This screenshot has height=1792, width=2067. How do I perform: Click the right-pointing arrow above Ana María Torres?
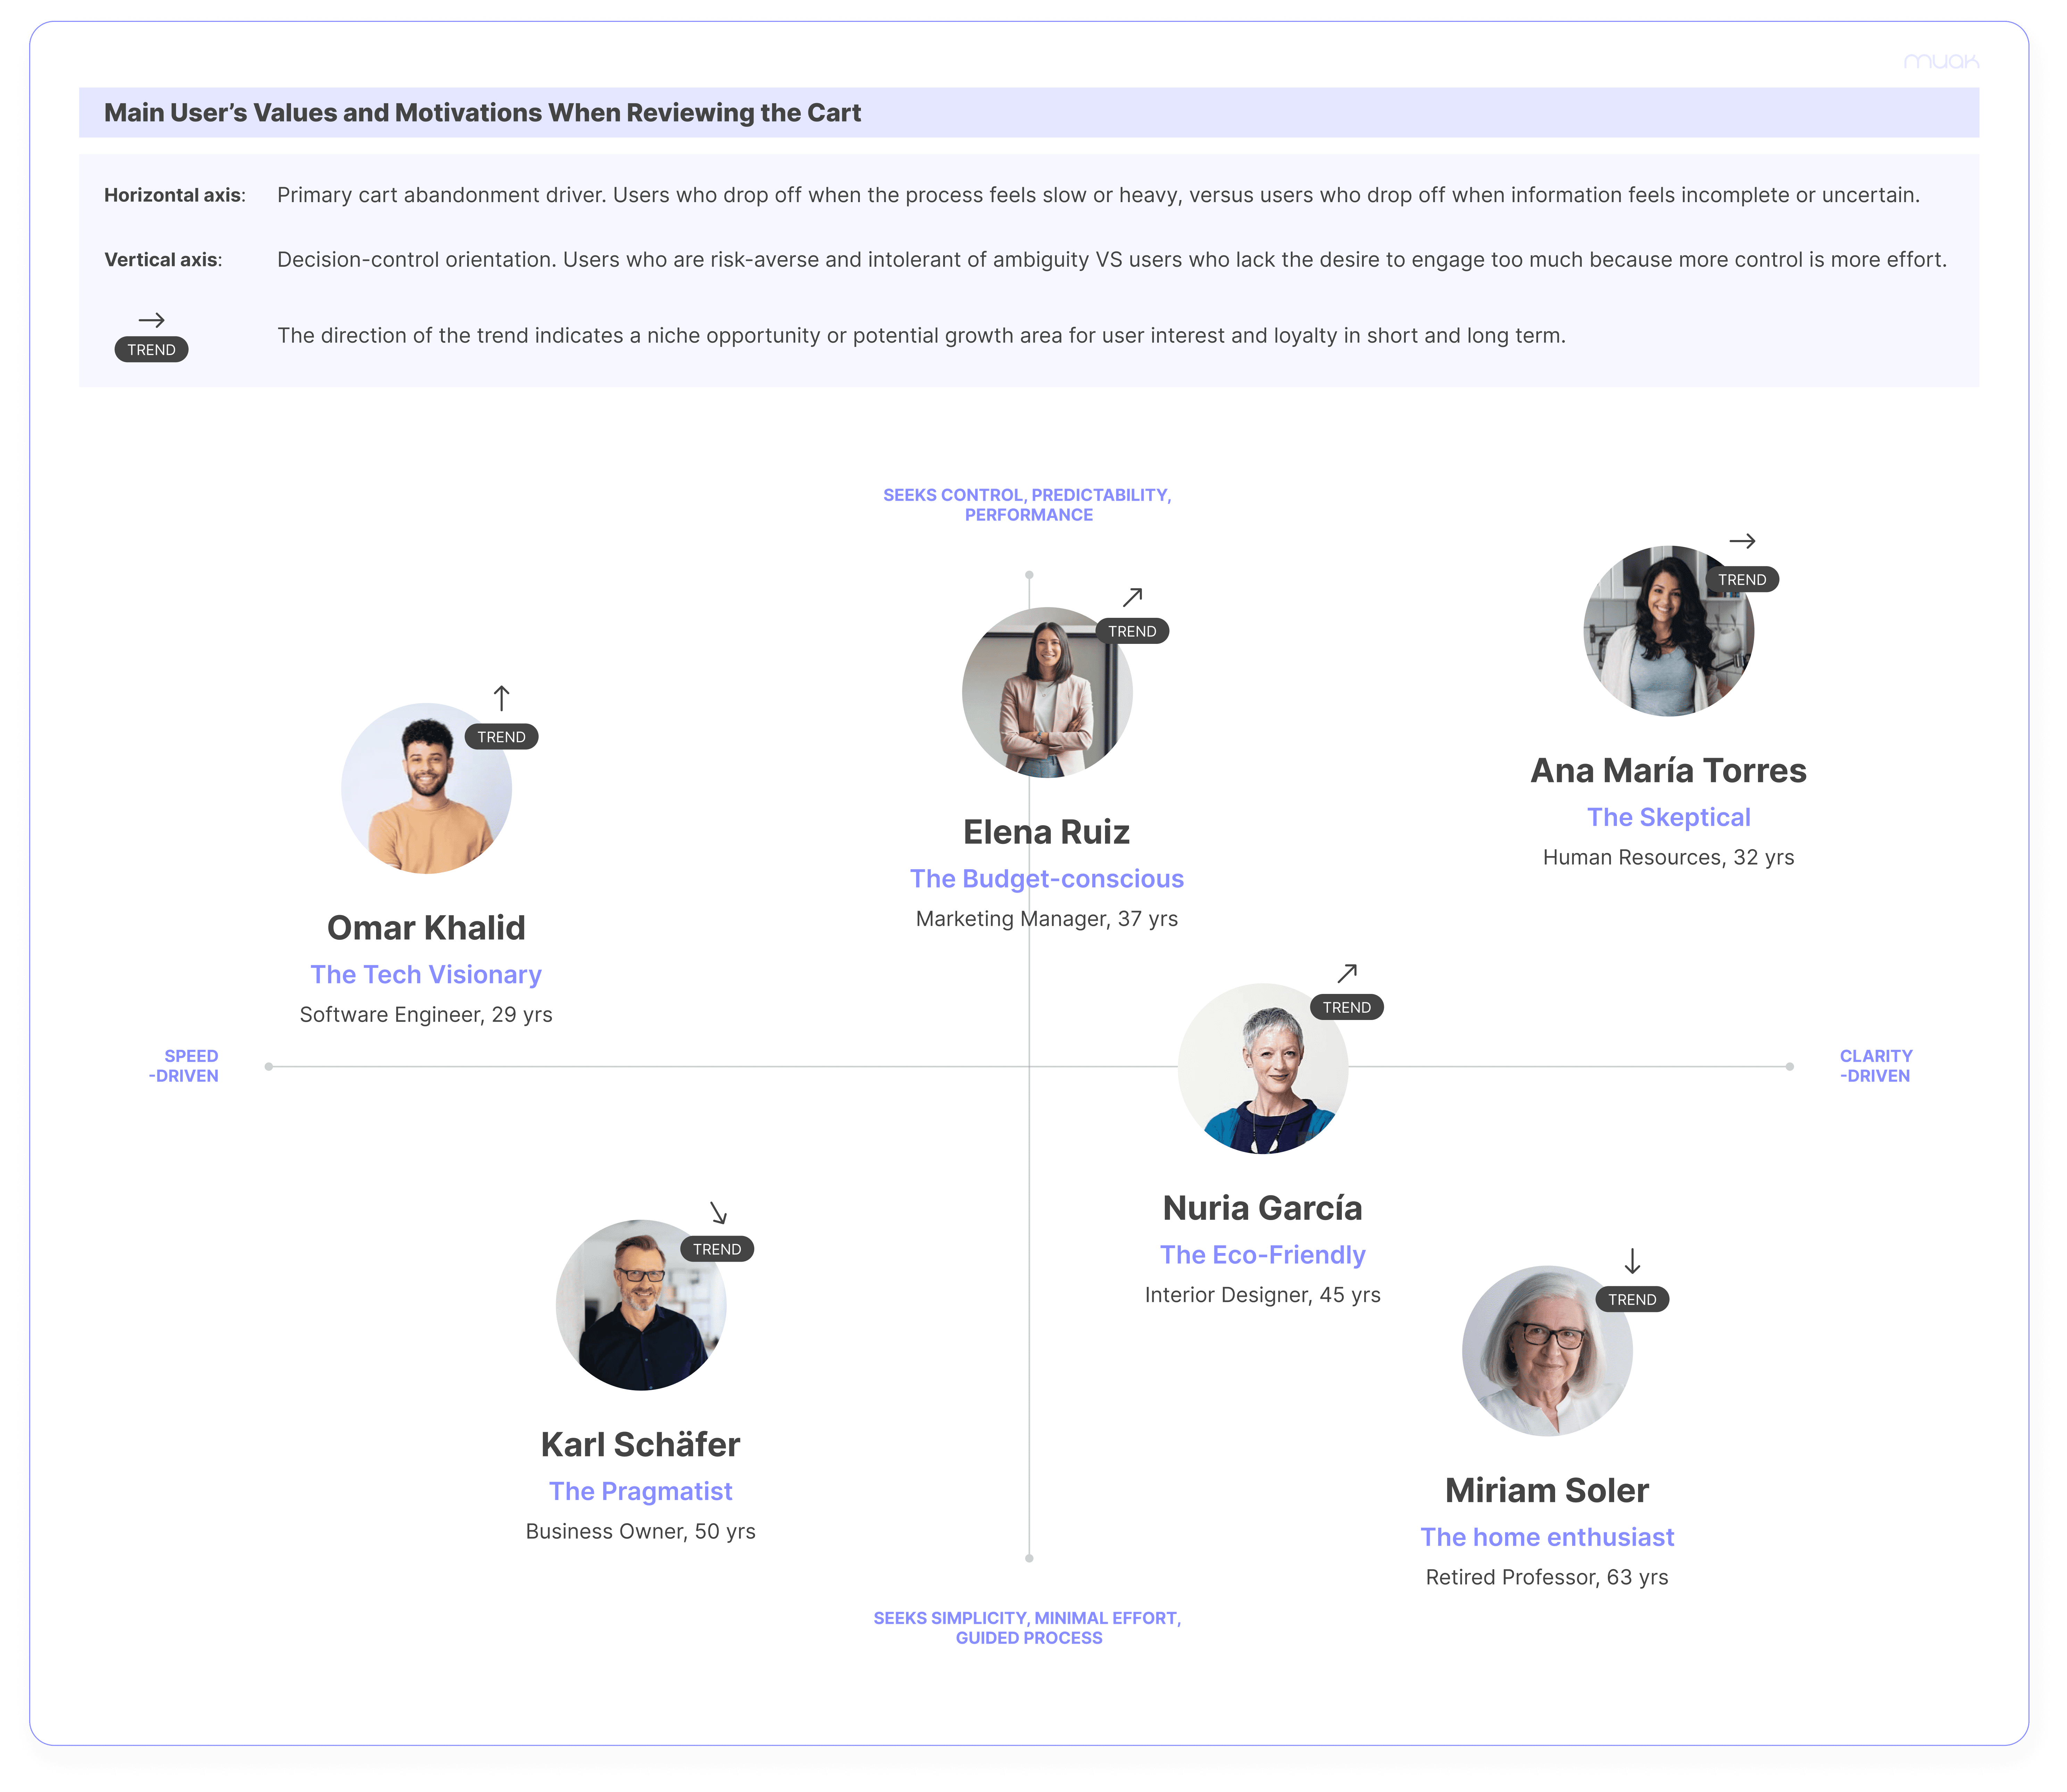click(x=1742, y=541)
